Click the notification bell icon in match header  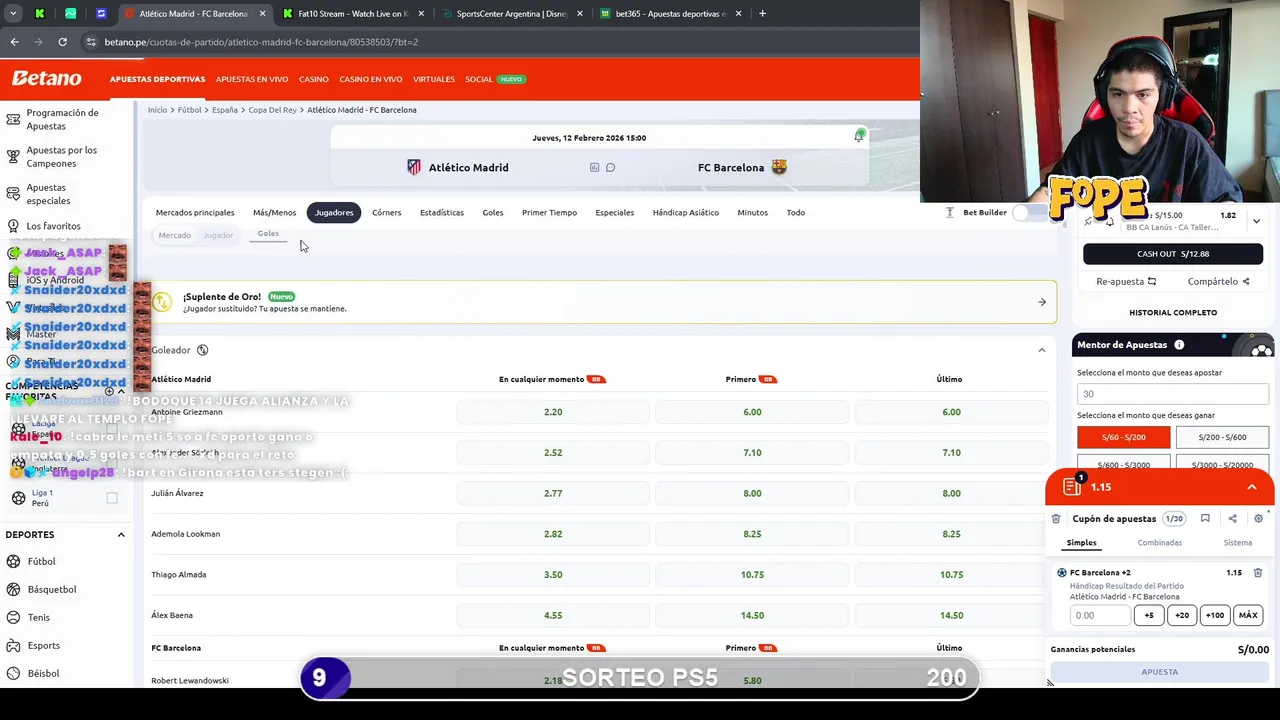[859, 136]
